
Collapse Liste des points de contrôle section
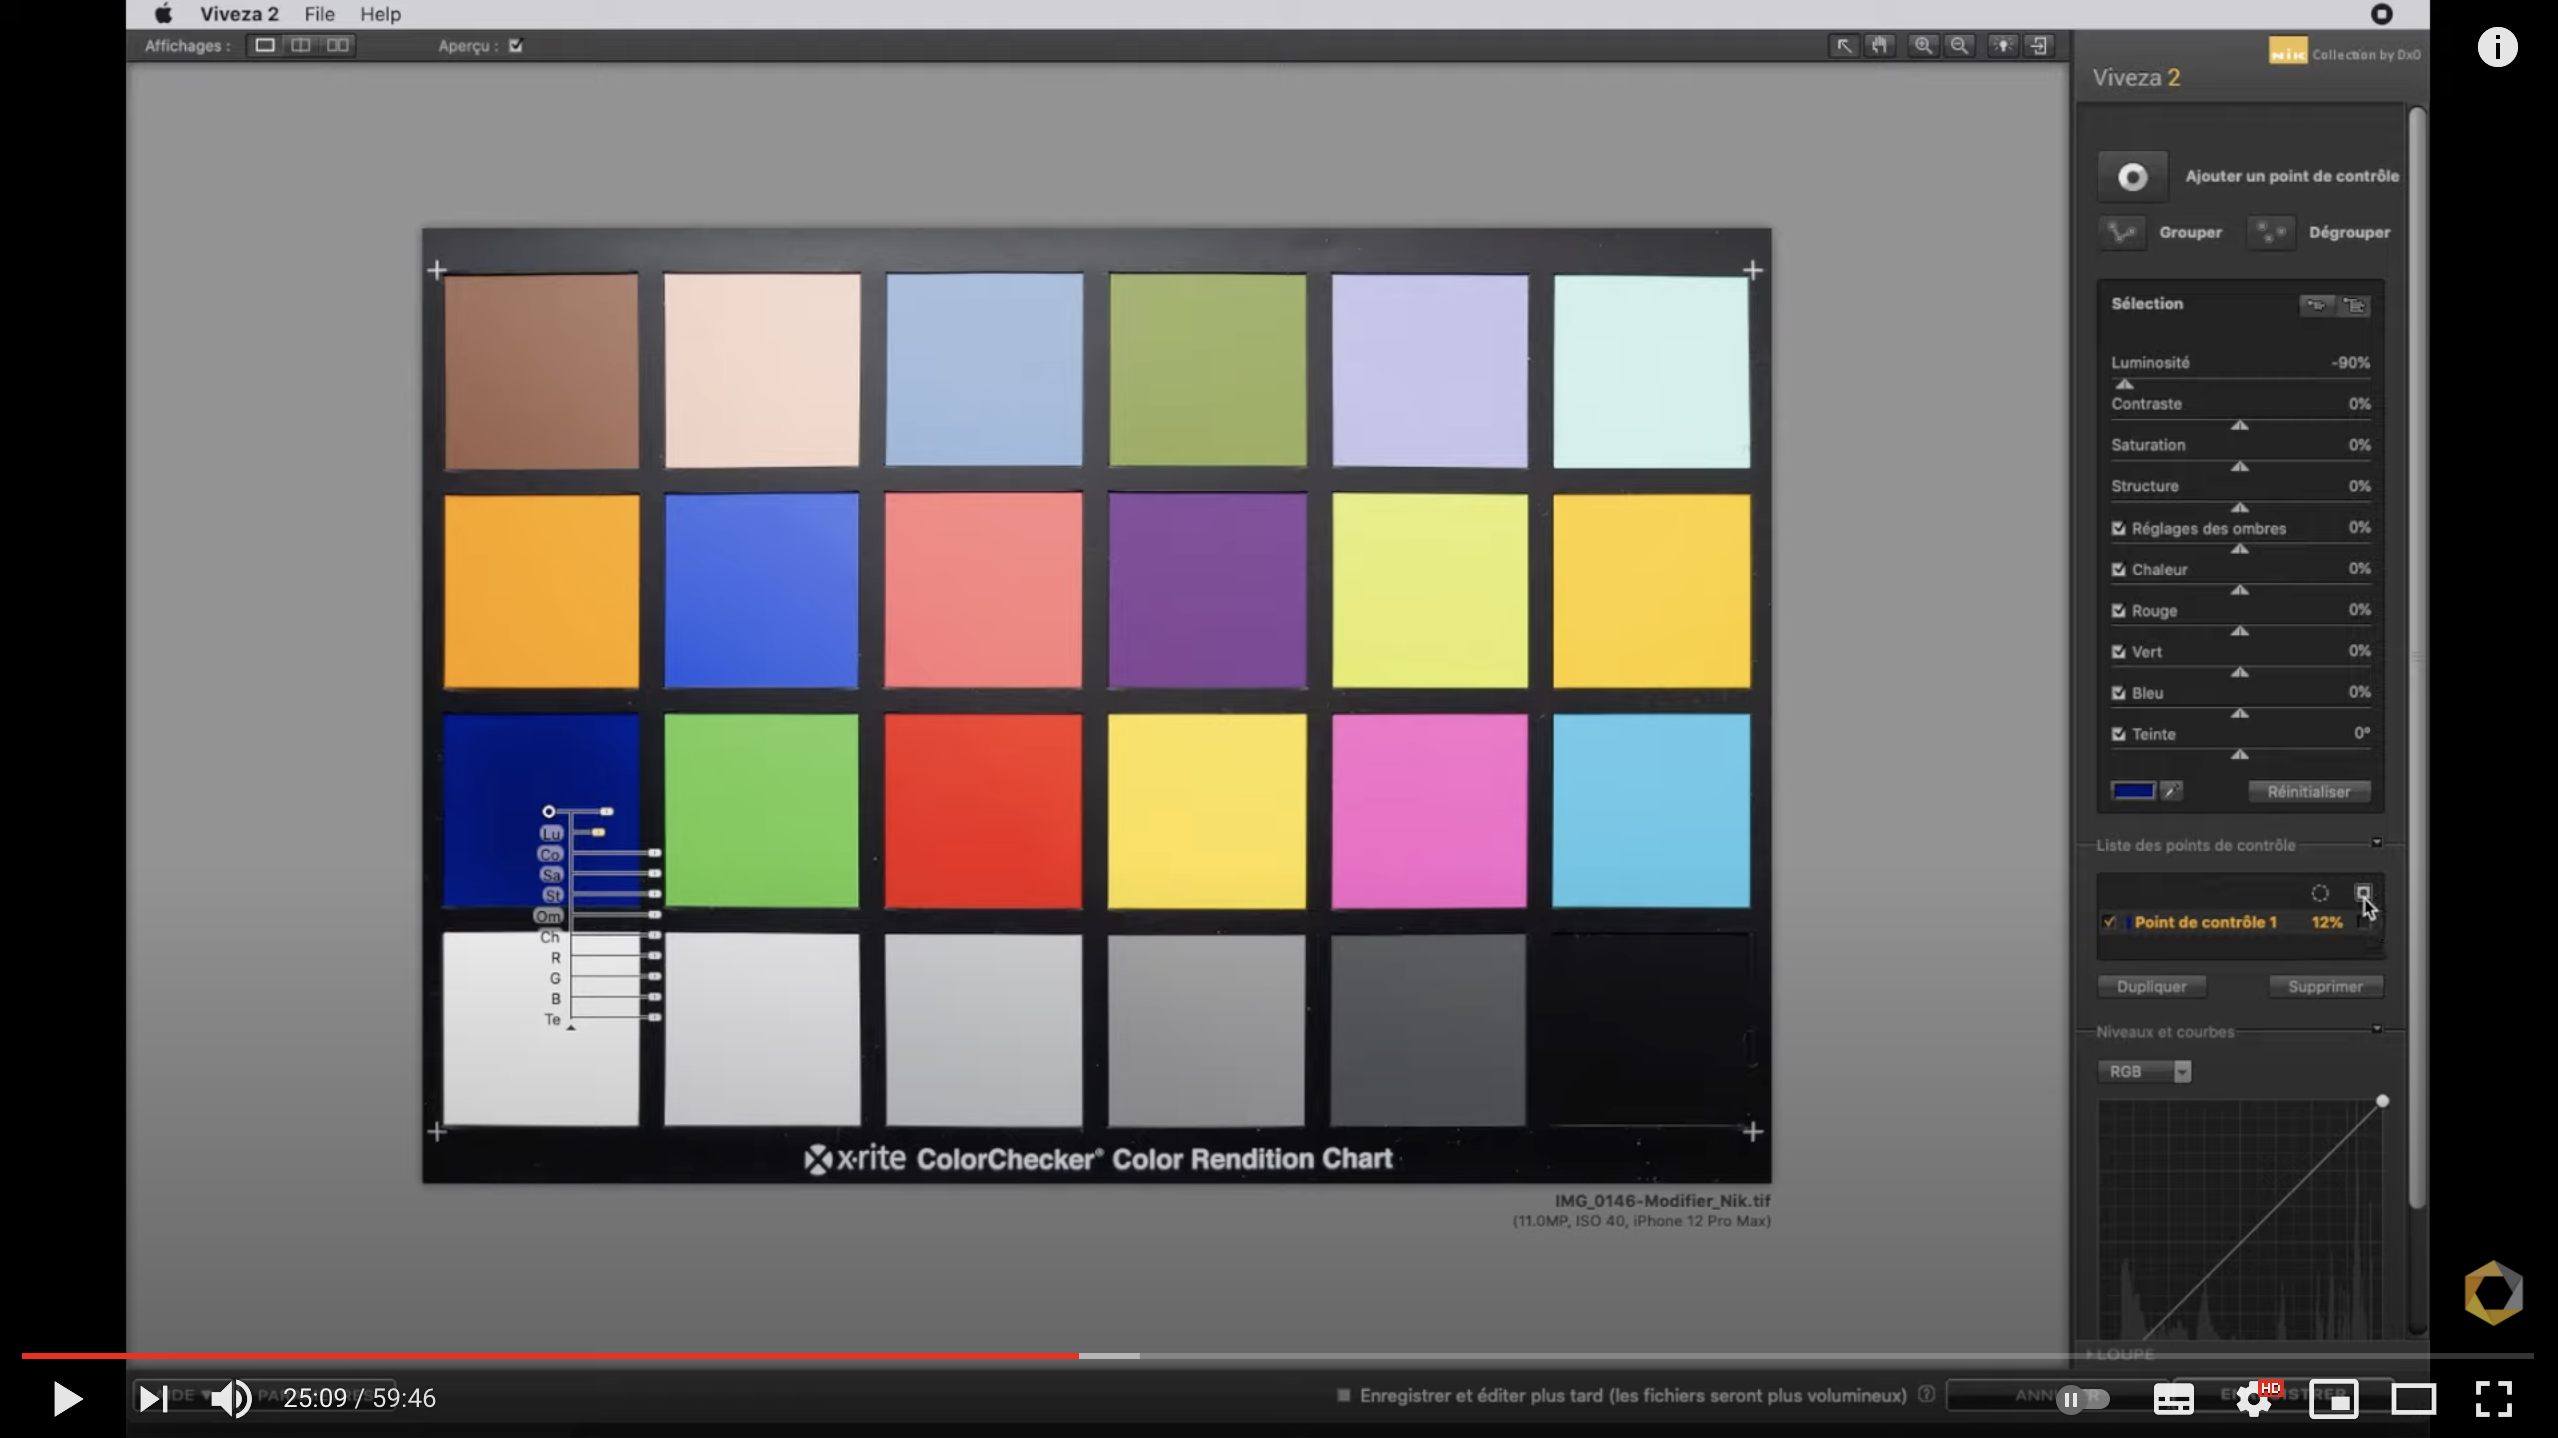(2377, 844)
